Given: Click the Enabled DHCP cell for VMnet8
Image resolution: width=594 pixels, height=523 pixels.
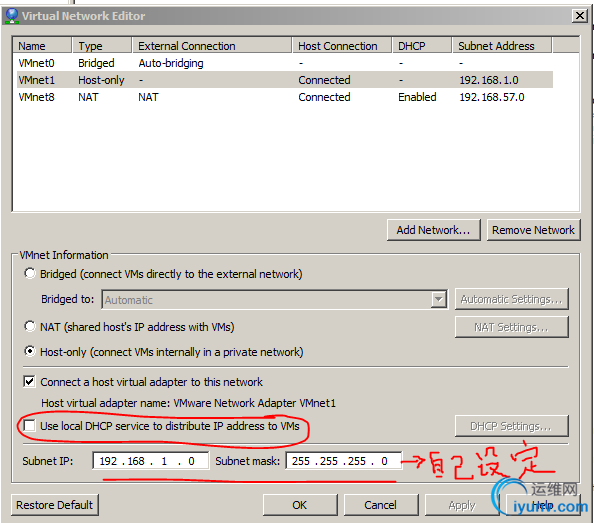Looking at the screenshot, I should (x=417, y=97).
